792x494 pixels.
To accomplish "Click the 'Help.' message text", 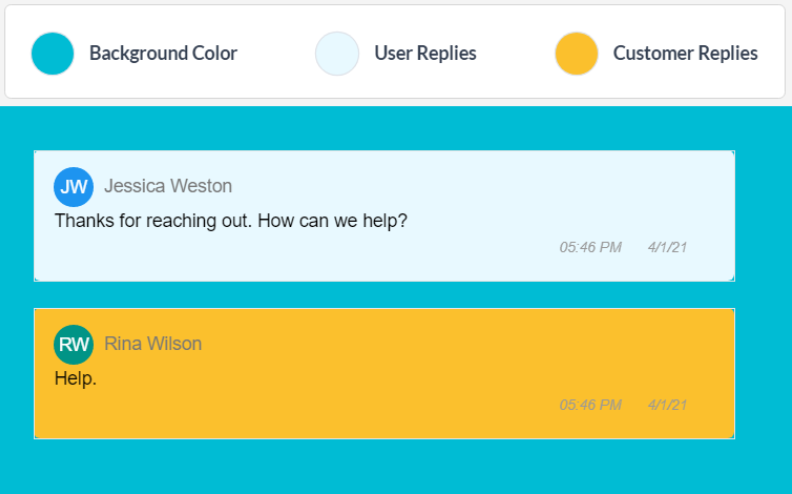I will (75, 378).
